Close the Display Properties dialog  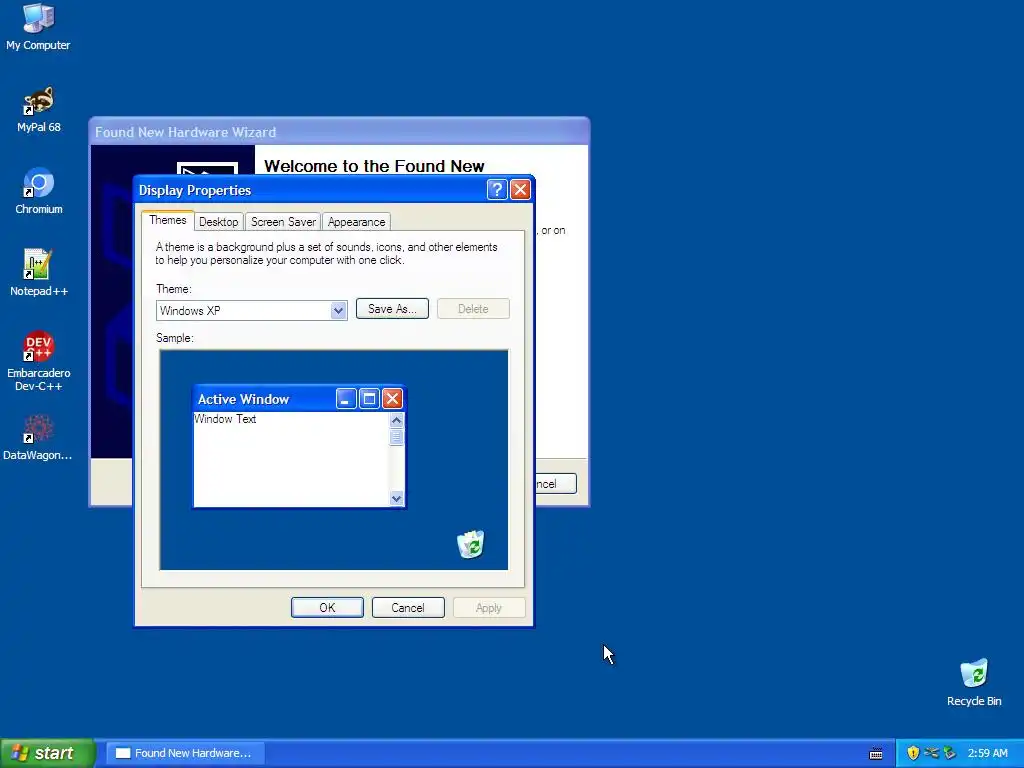point(520,190)
